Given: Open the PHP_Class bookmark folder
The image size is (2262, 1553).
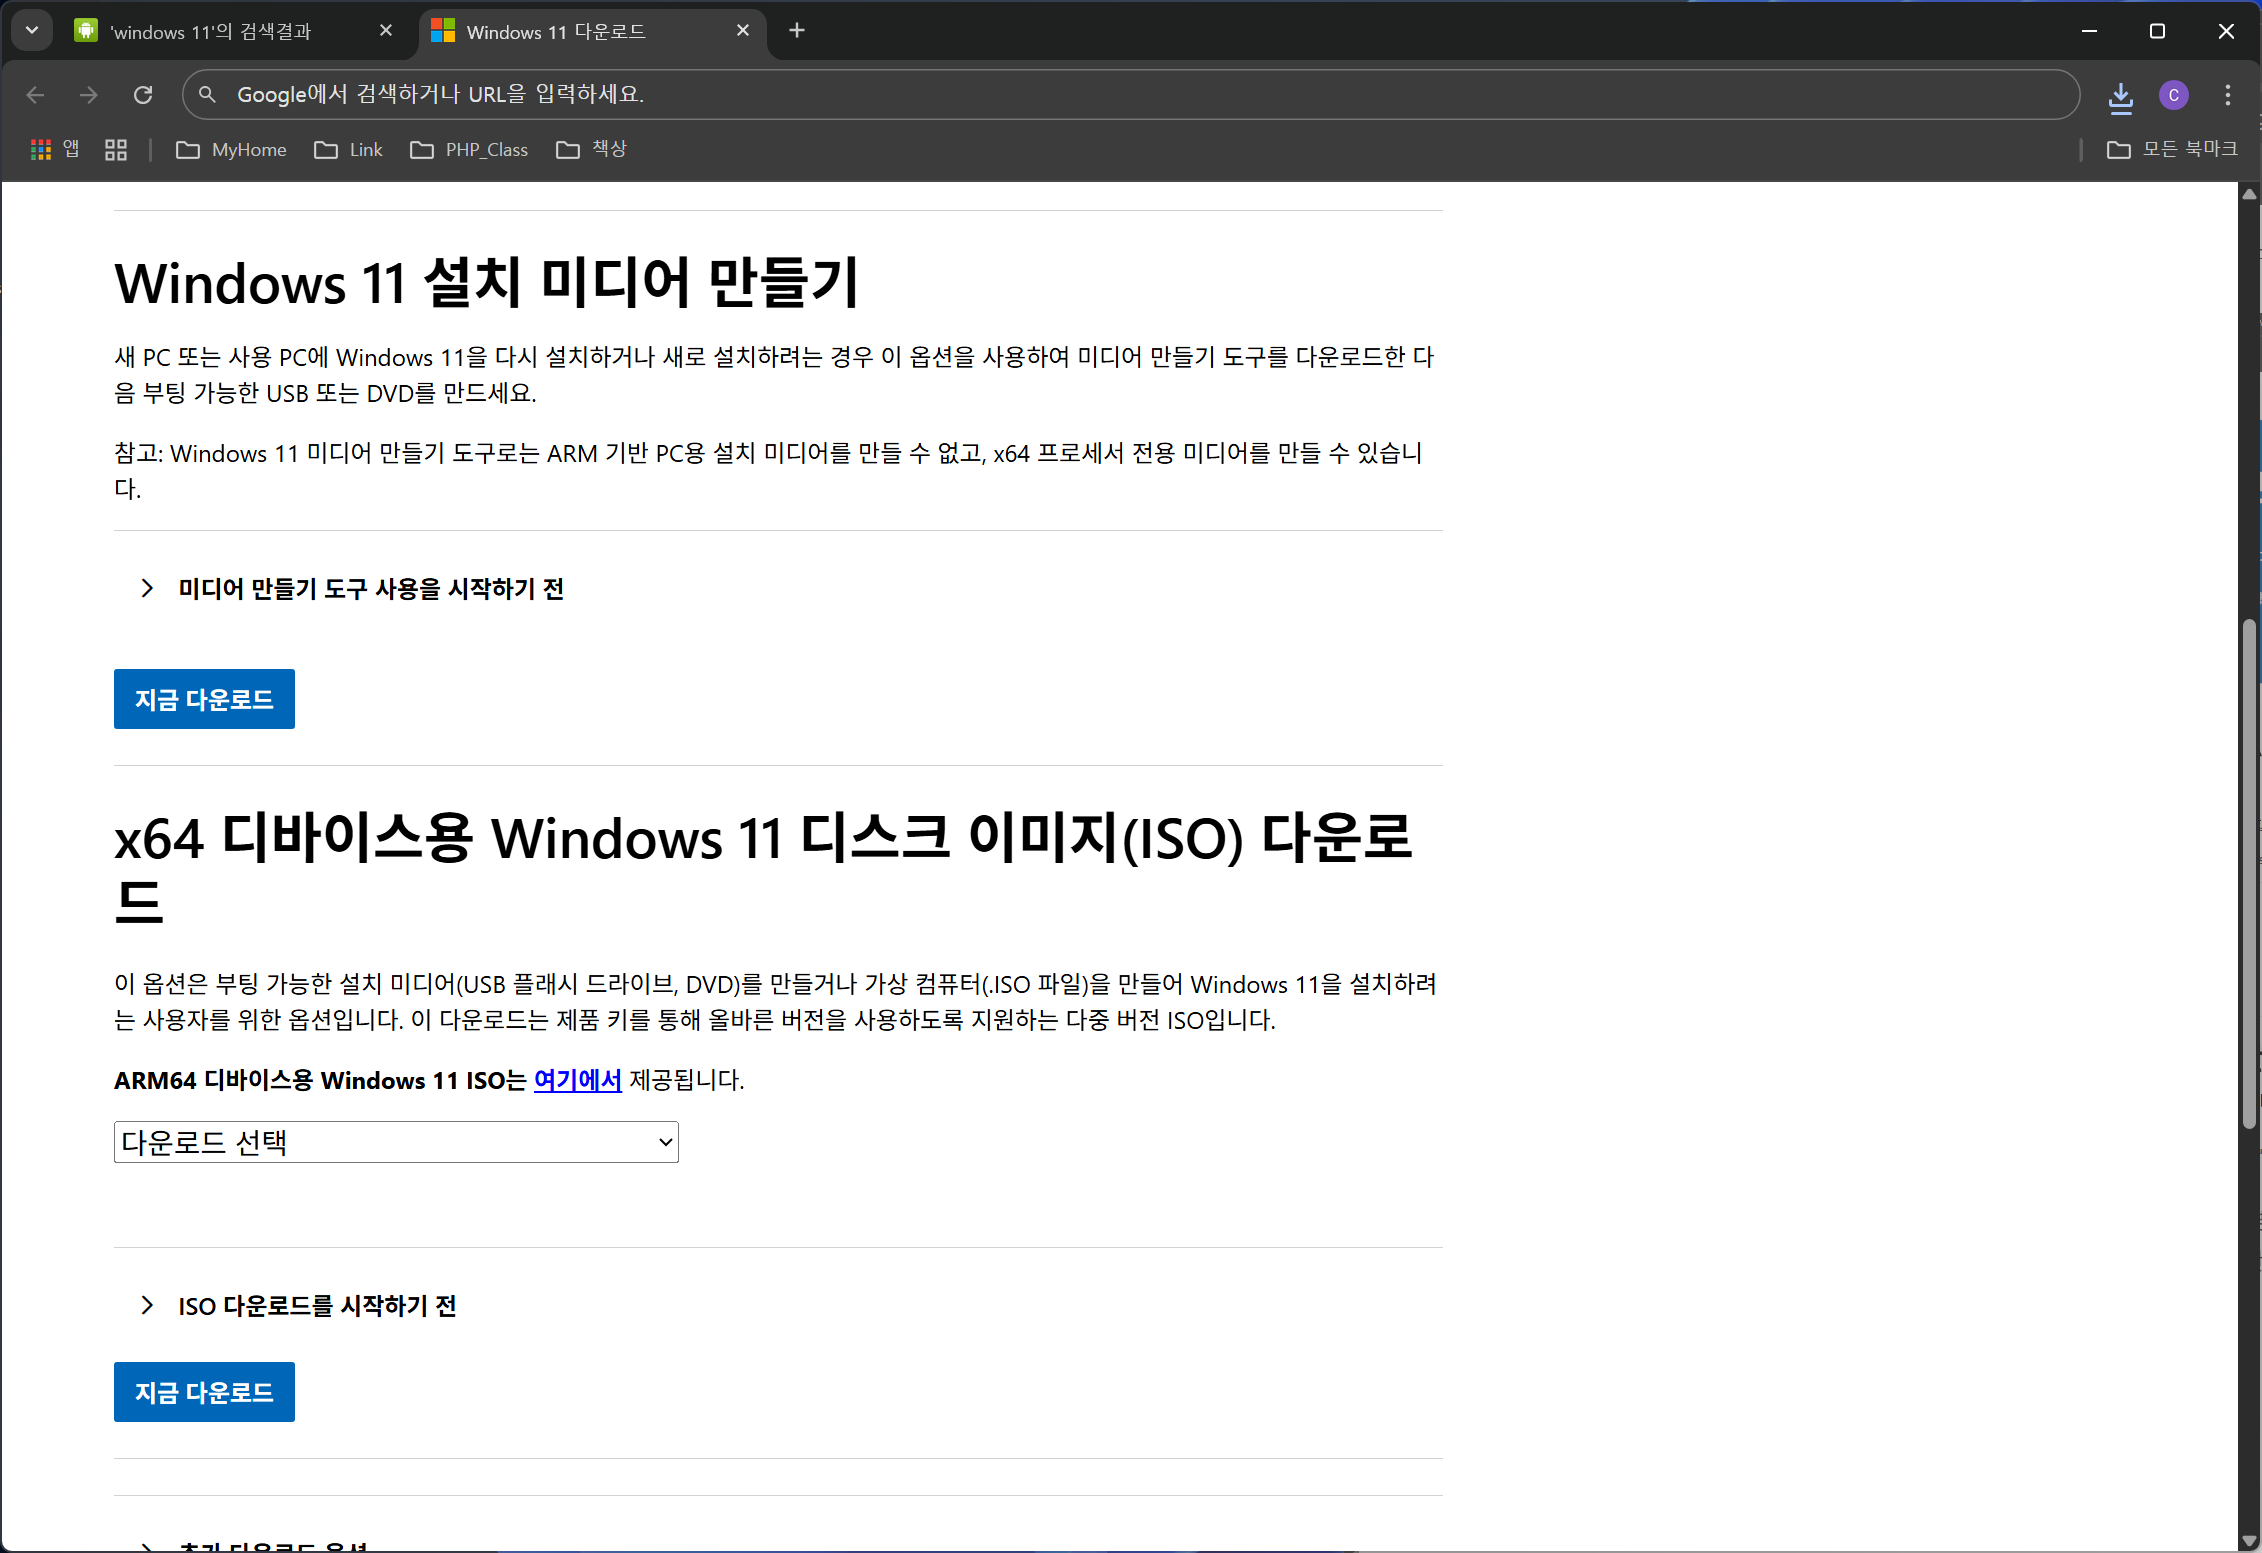Looking at the screenshot, I should pos(469,150).
